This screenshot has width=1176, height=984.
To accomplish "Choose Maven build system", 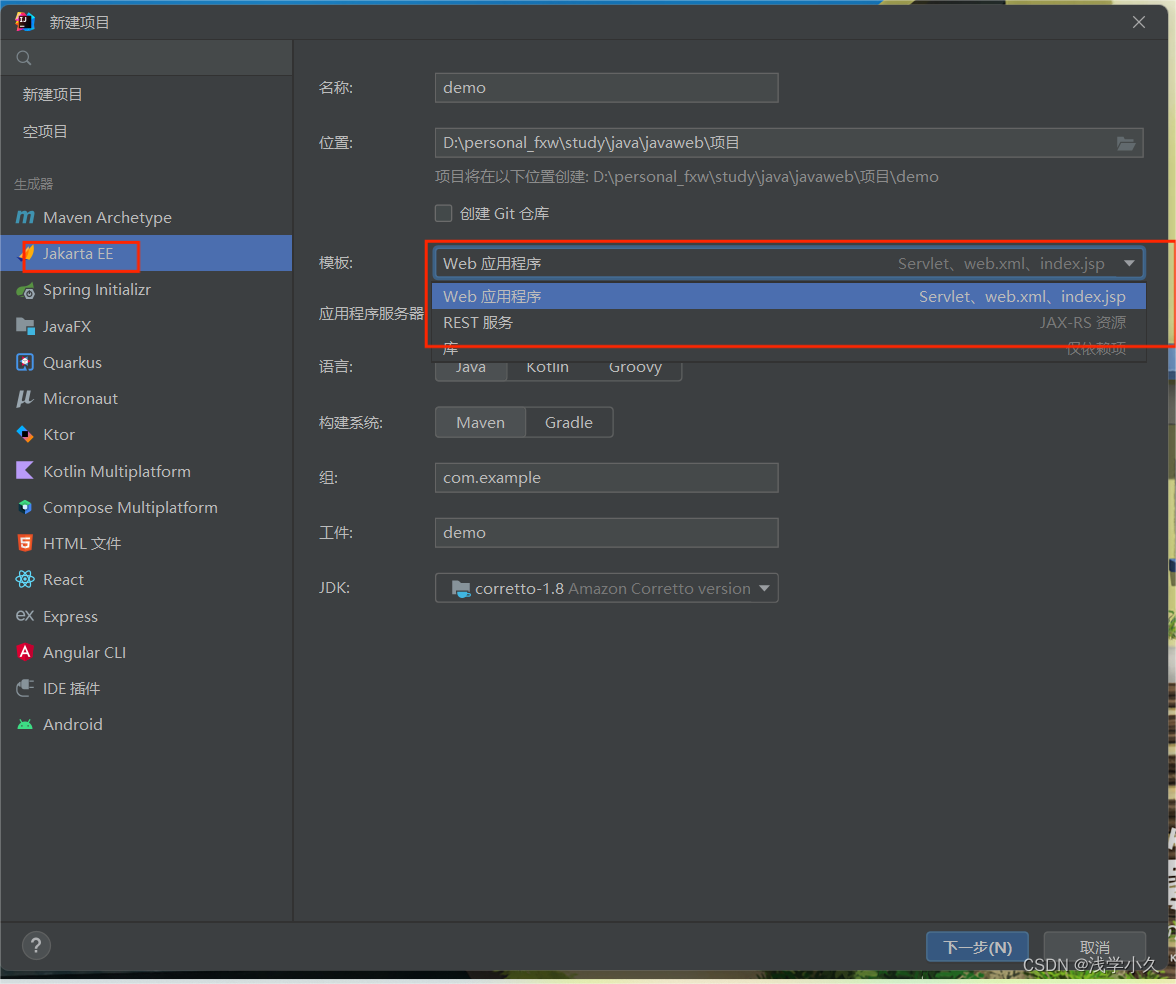I will (481, 422).
